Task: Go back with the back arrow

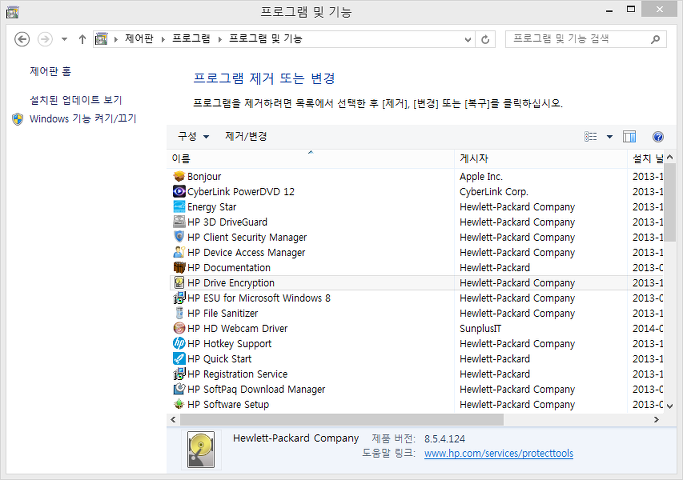Action: tap(22, 39)
